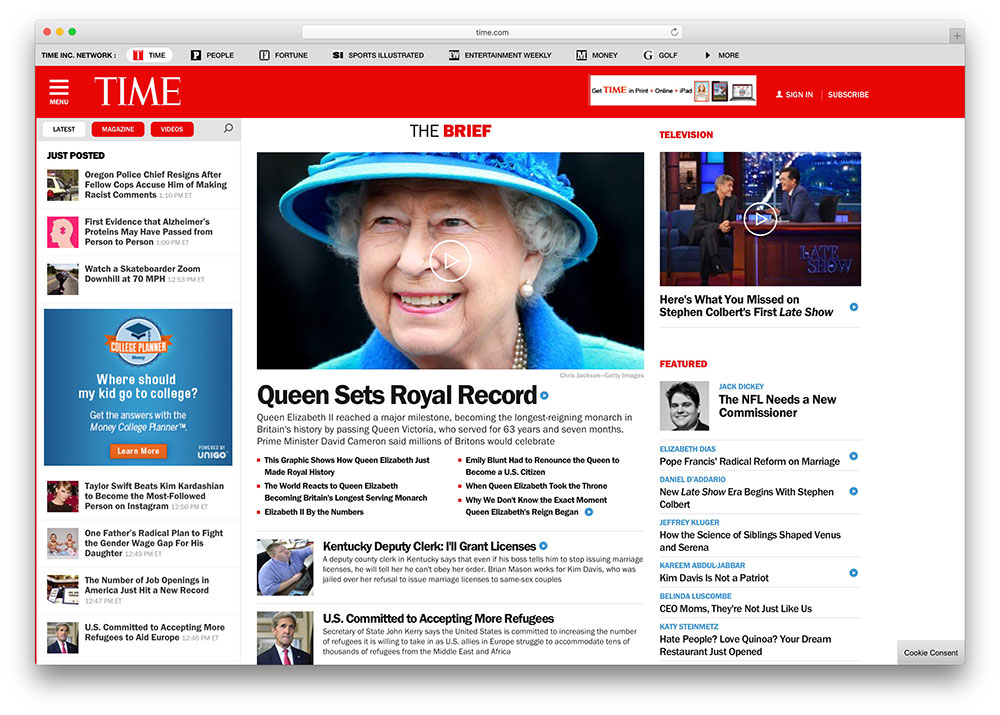The height and width of the screenshot is (715, 1000).
Task: Select the LATEST tab
Action: click(64, 129)
